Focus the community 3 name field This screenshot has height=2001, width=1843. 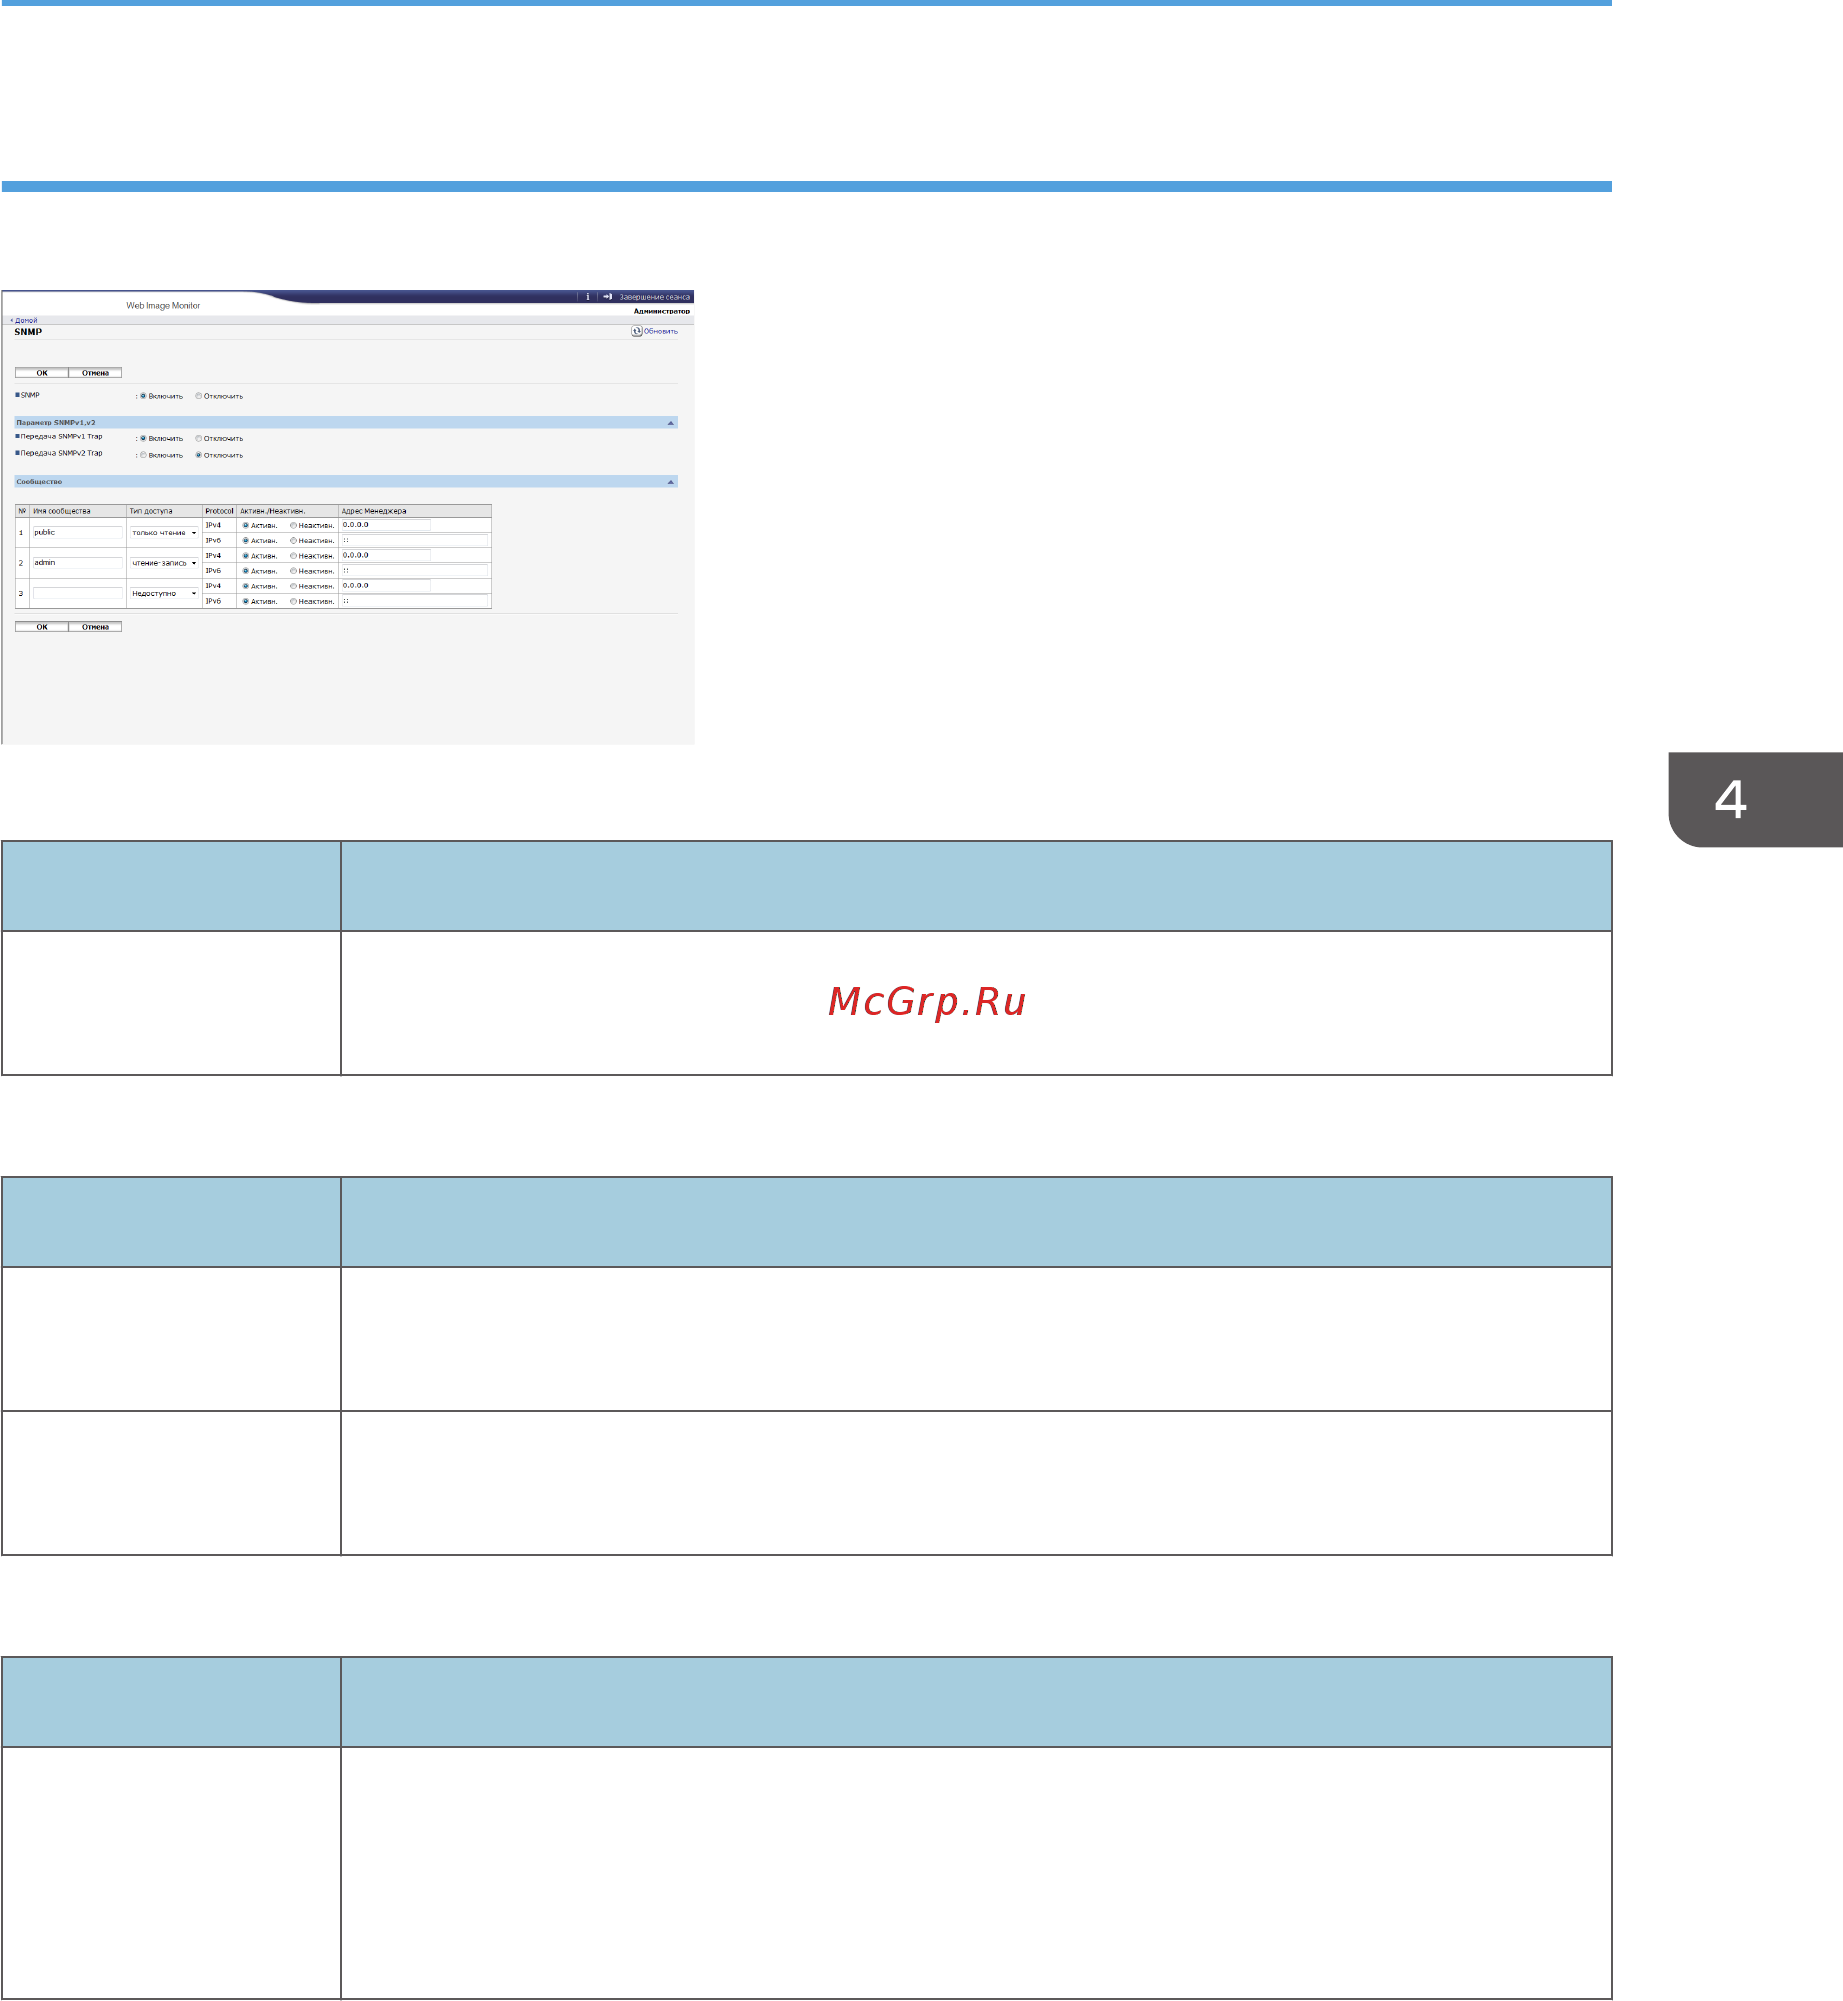78,594
